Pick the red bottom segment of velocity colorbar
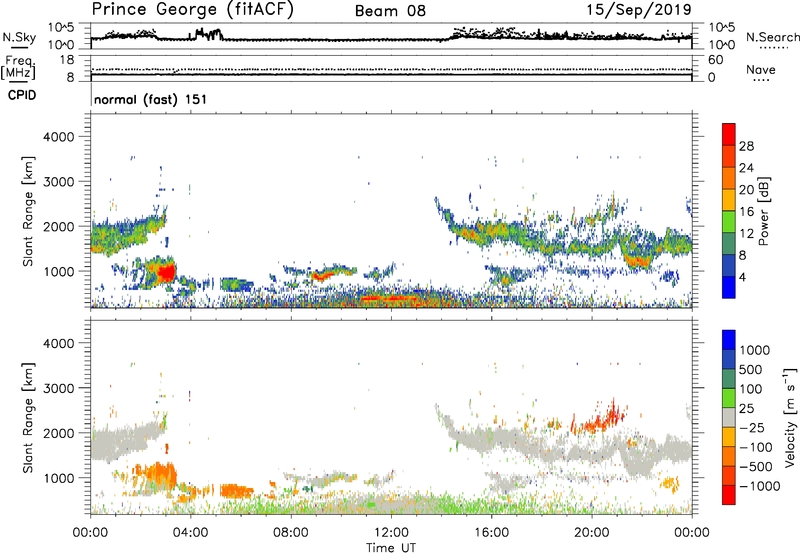The image size is (800, 554). click(729, 495)
